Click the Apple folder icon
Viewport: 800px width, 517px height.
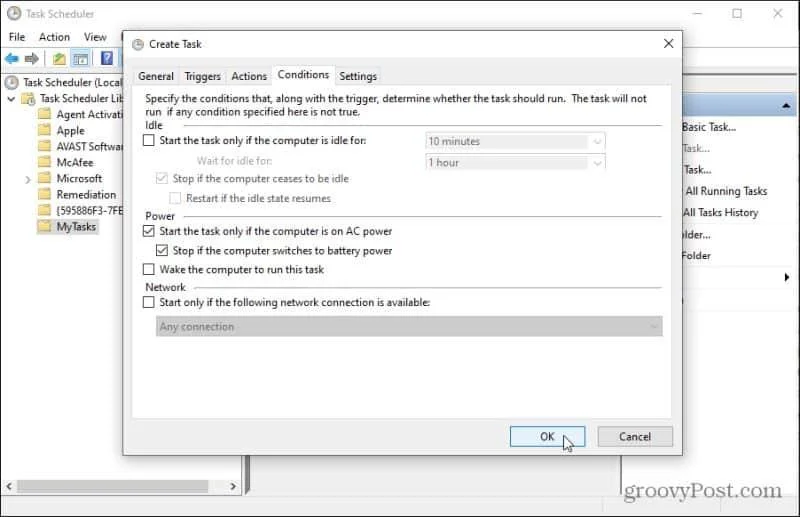[45, 130]
